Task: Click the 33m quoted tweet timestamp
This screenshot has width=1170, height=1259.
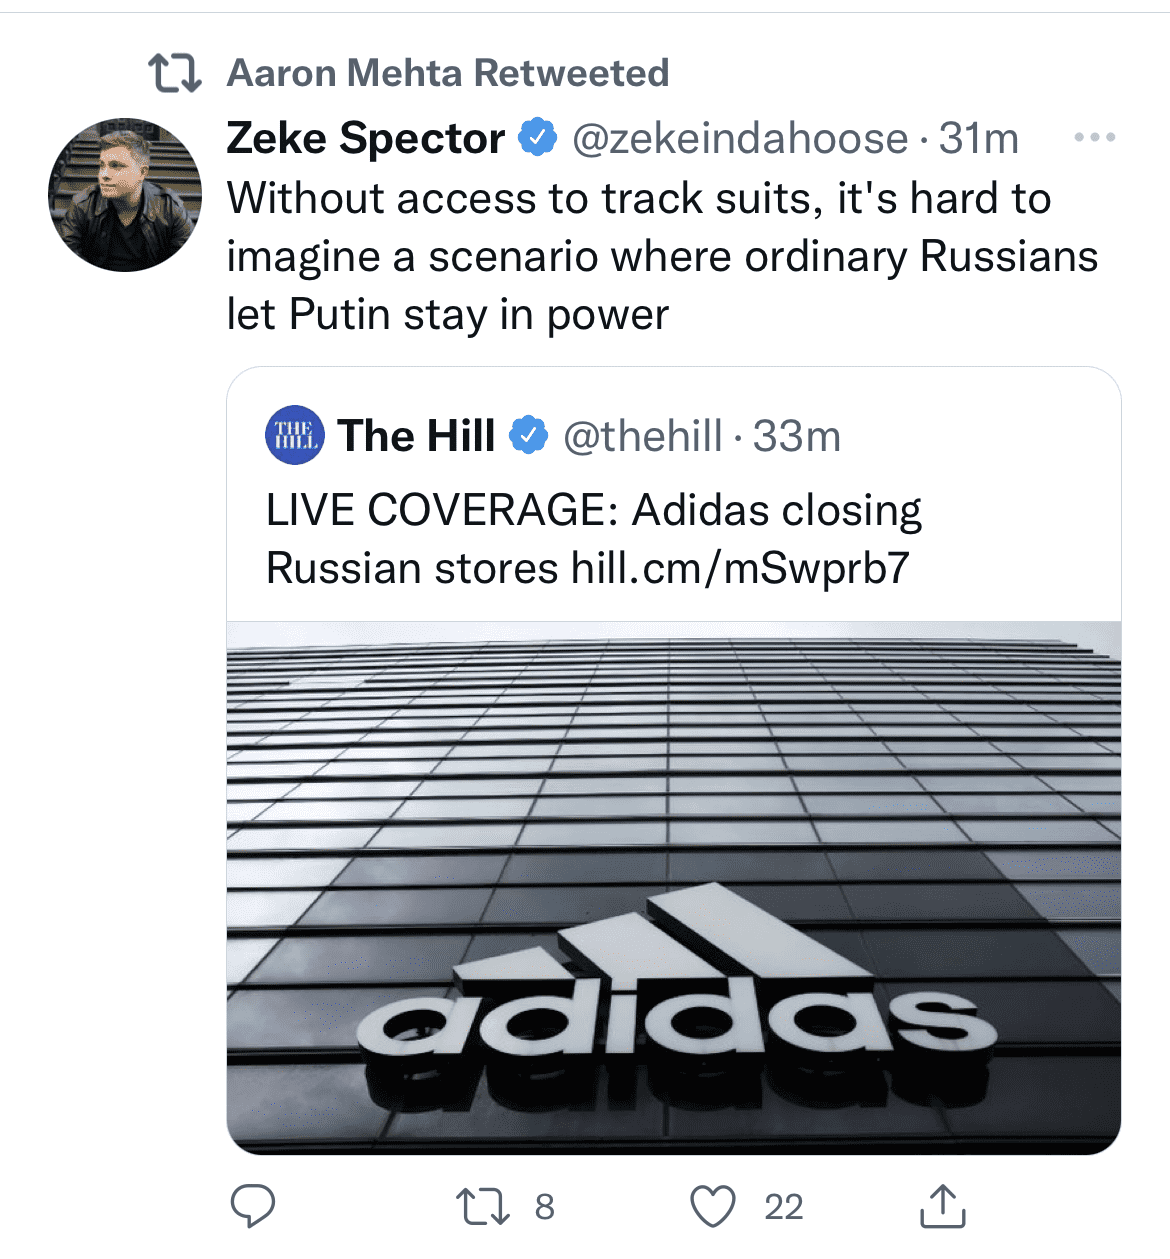Action: tap(797, 436)
